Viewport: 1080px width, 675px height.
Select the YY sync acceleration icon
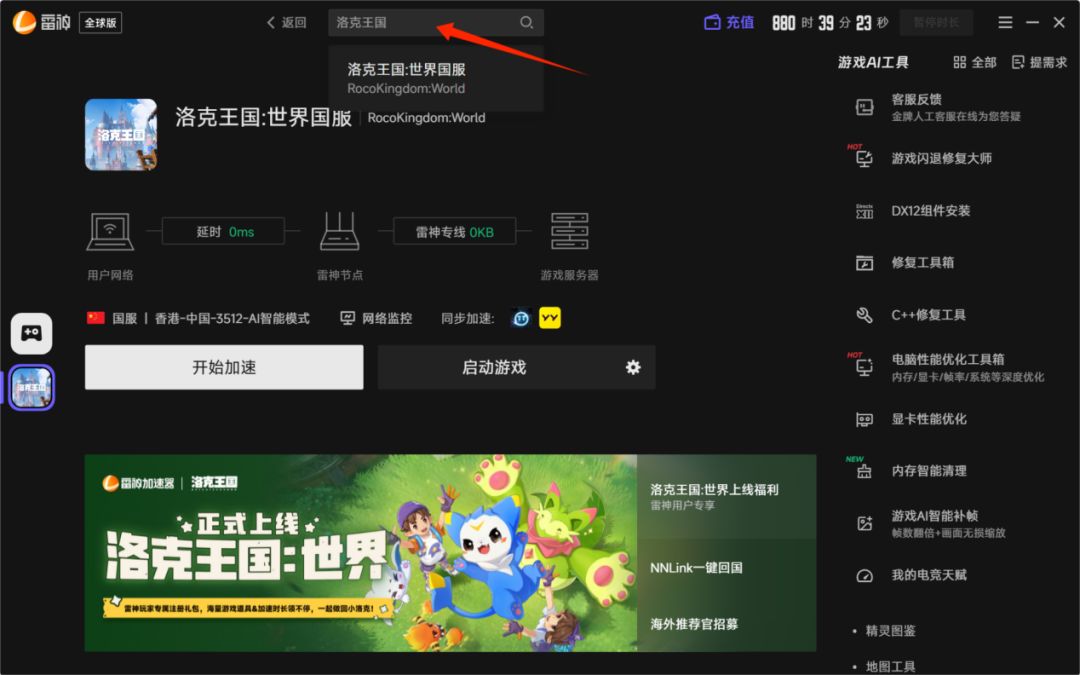pyautogui.click(x=550, y=318)
